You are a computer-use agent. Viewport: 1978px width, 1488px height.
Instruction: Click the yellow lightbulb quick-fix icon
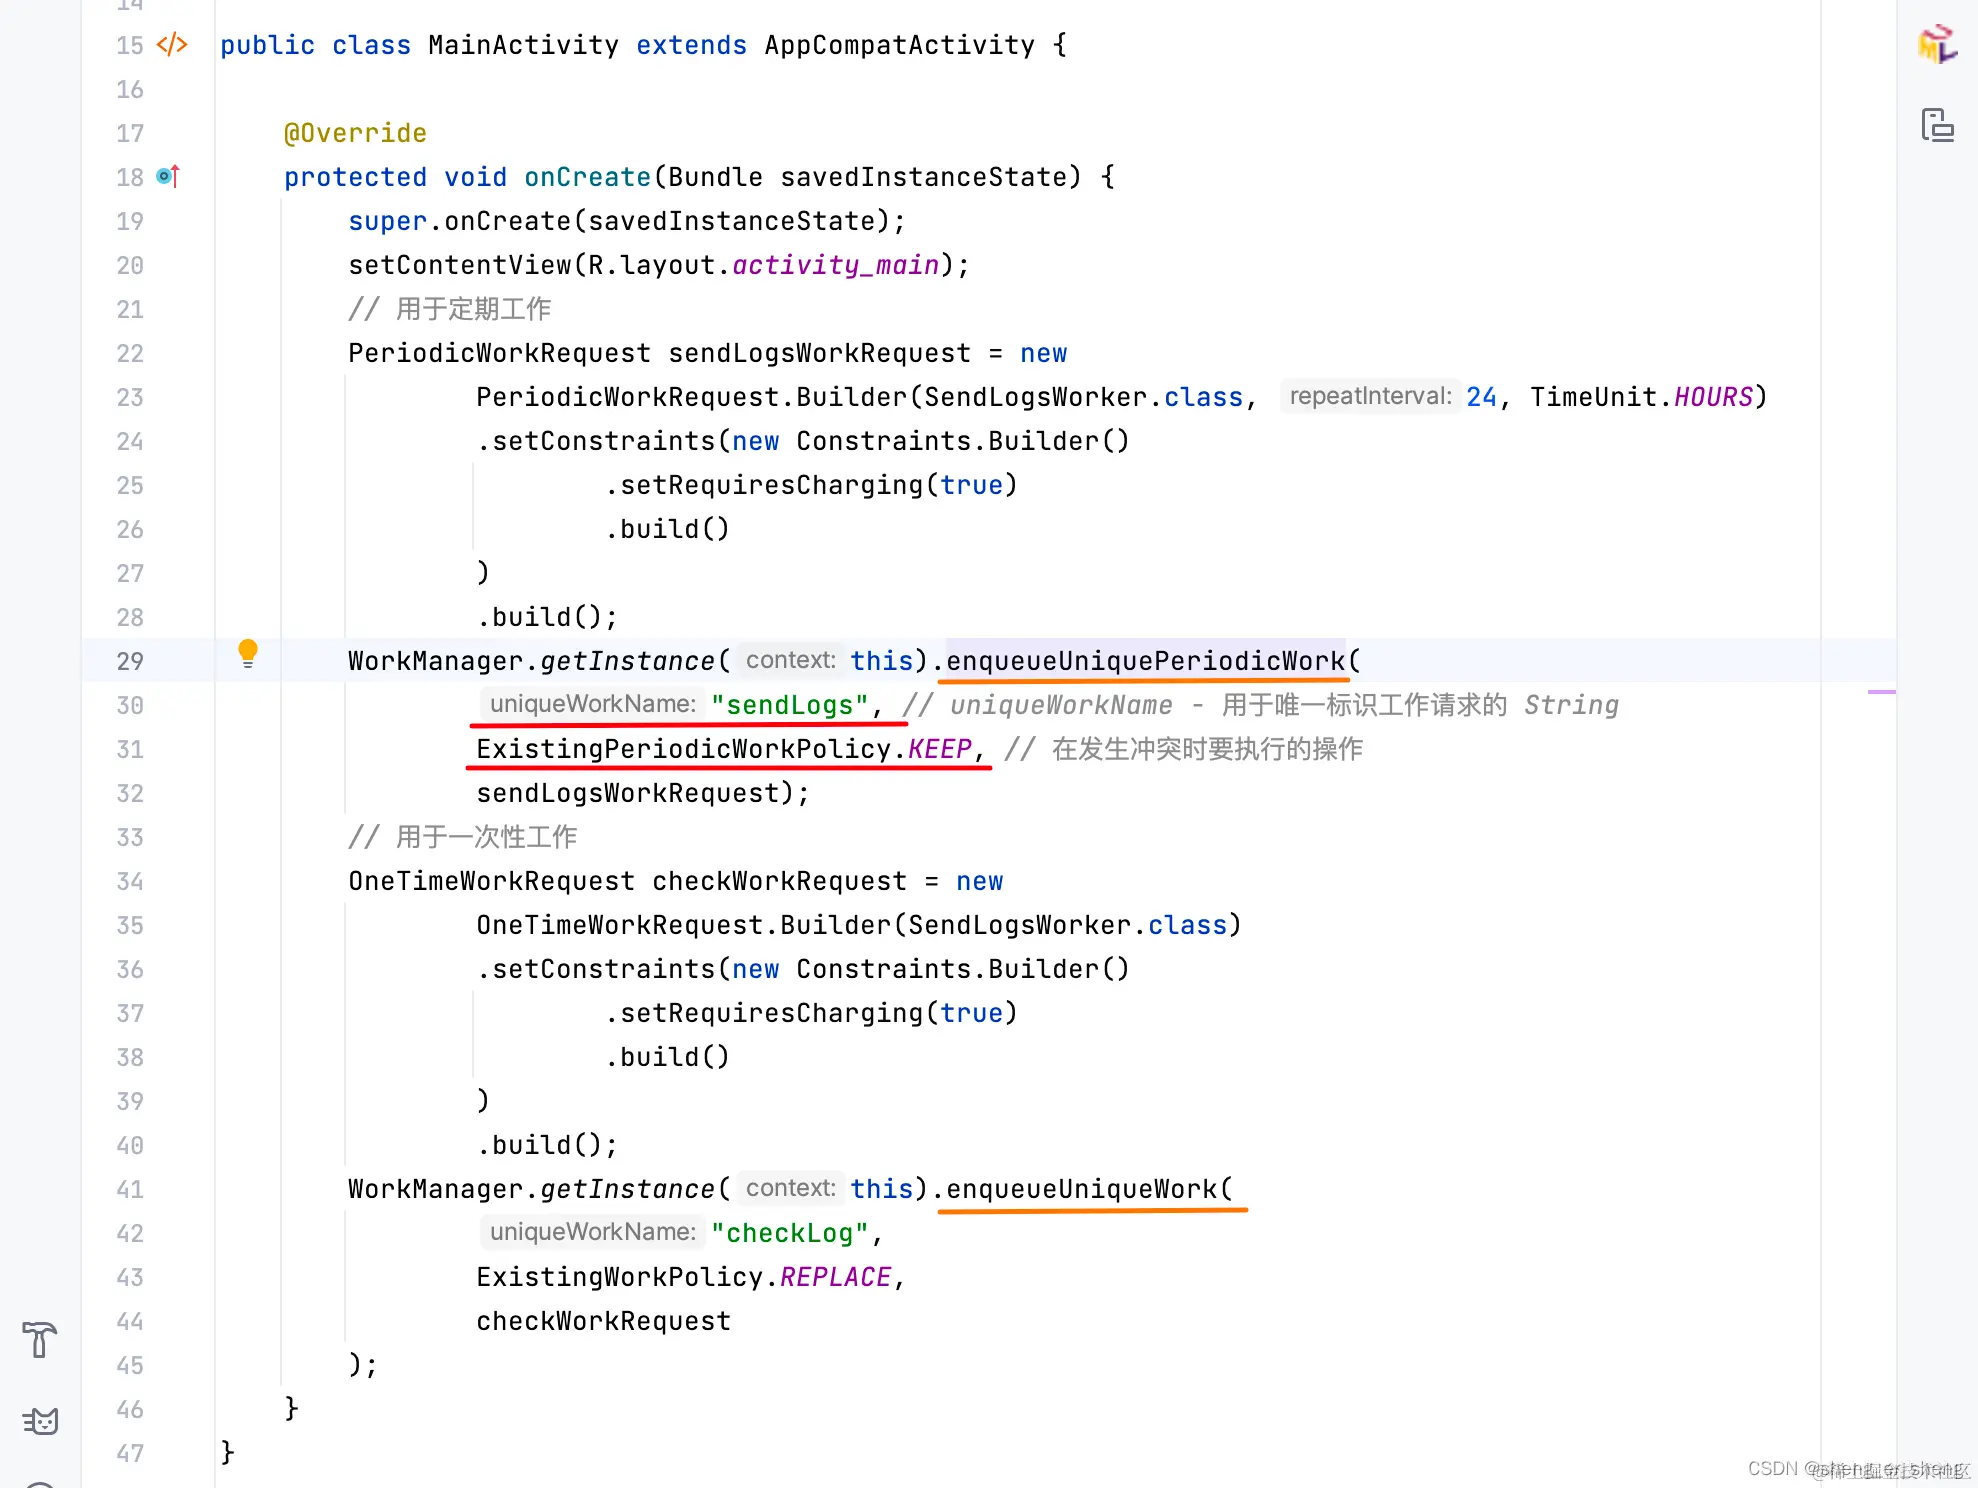248,653
